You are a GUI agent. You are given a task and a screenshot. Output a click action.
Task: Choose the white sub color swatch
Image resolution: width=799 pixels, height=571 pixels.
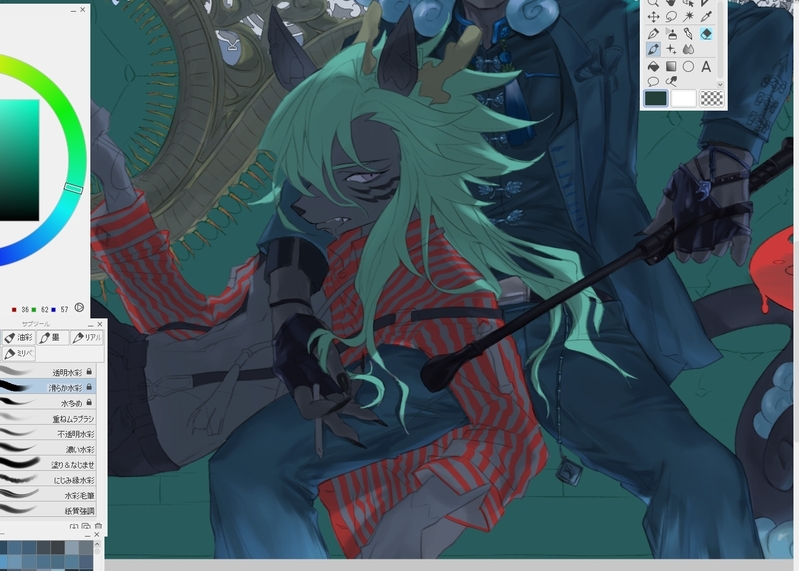tap(683, 98)
